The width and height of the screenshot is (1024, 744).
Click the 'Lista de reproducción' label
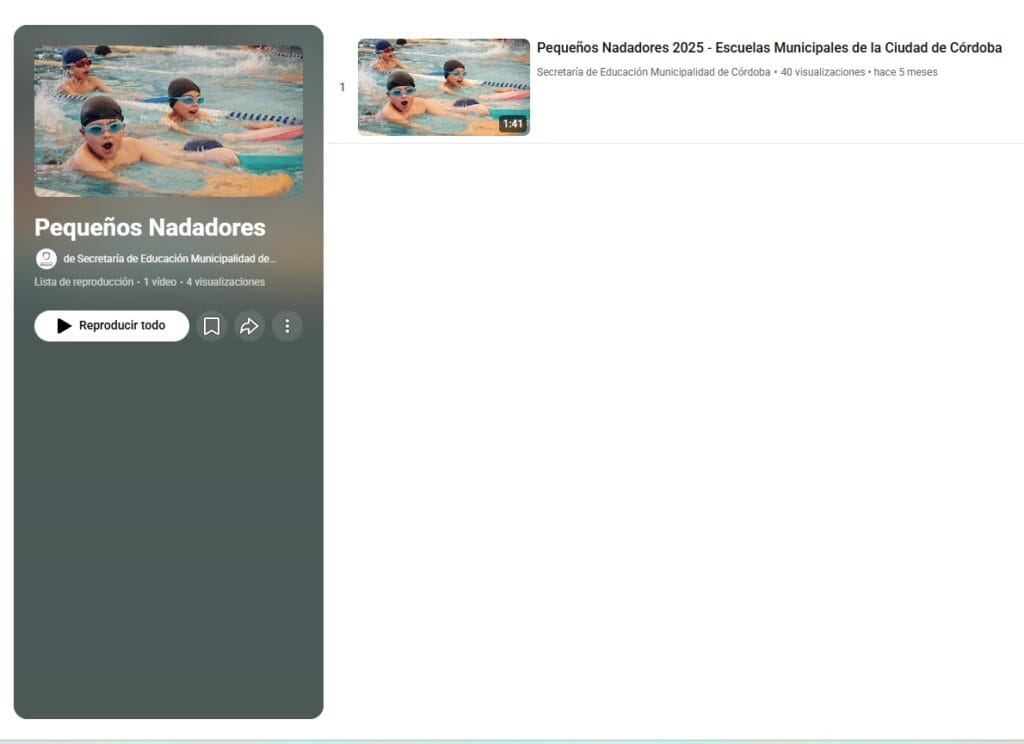[83, 282]
